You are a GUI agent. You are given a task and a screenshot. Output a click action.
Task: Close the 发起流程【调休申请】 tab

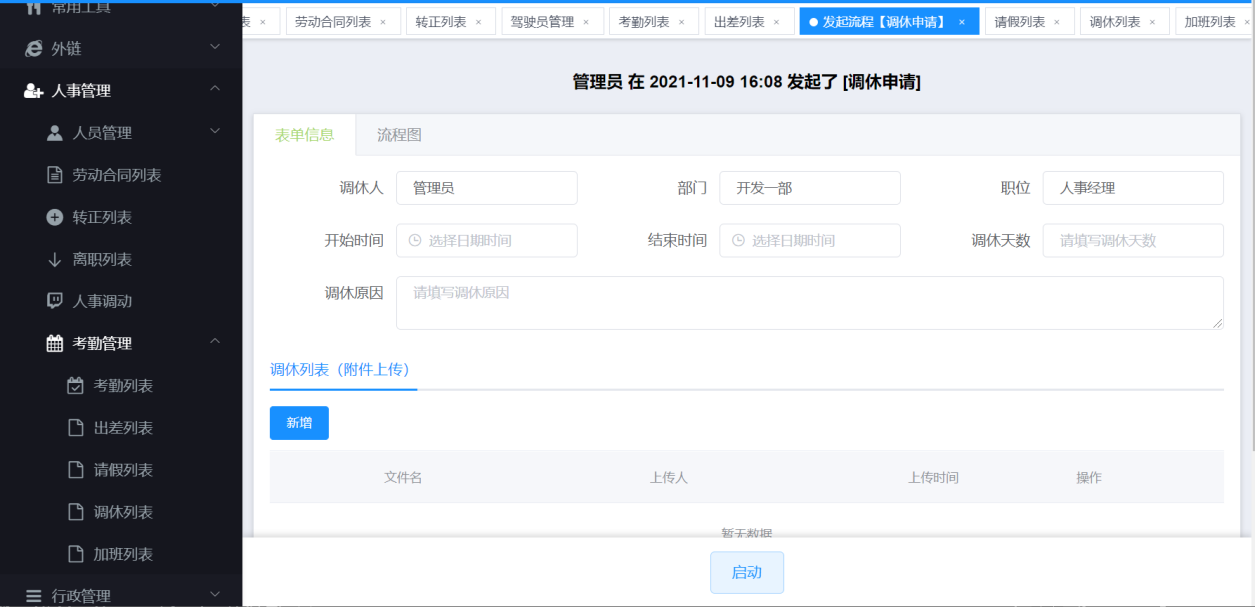pyautogui.click(x=962, y=22)
